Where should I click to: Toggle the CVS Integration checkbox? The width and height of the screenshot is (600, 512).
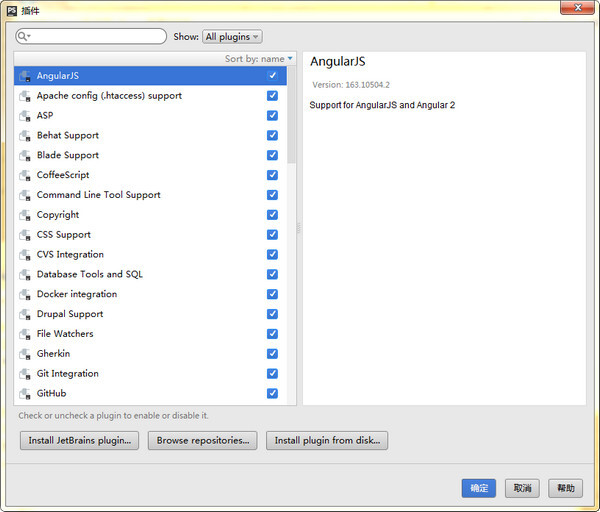tap(272, 254)
